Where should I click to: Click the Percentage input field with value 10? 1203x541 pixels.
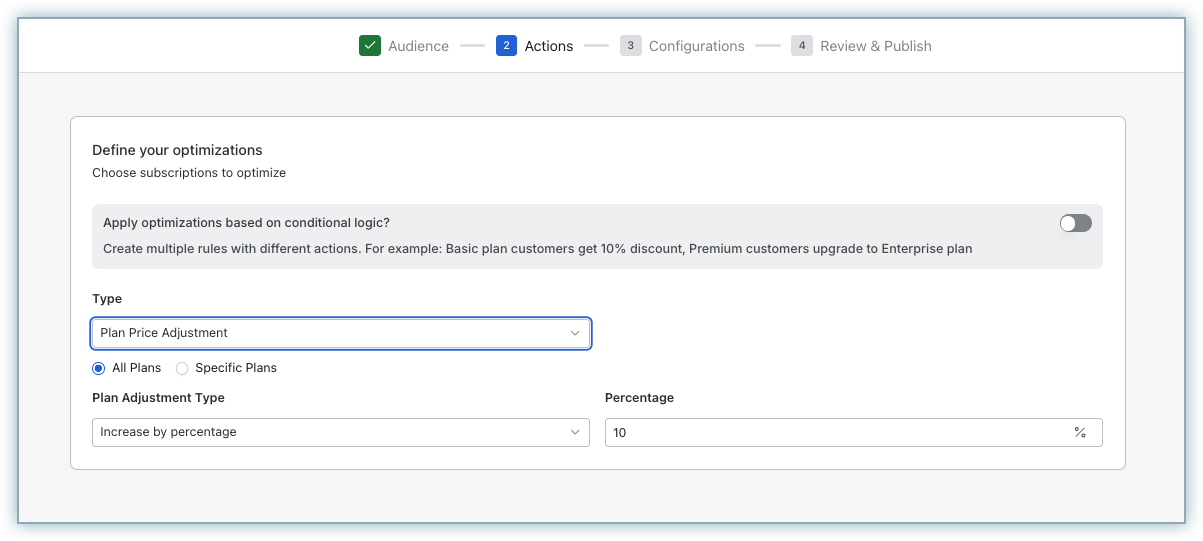coord(854,432)
